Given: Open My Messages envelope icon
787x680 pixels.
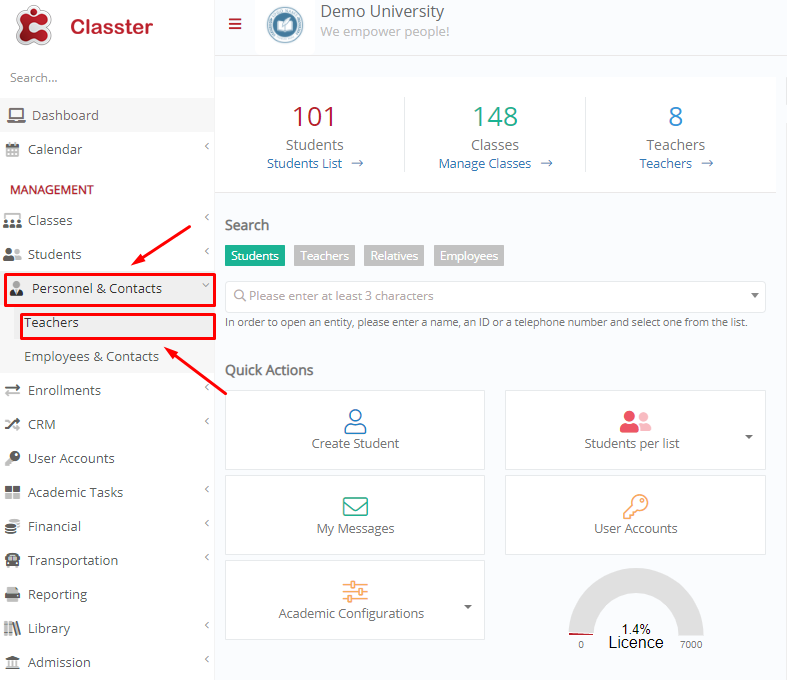Looking at the screenshot, I should (x=355, y=506).
